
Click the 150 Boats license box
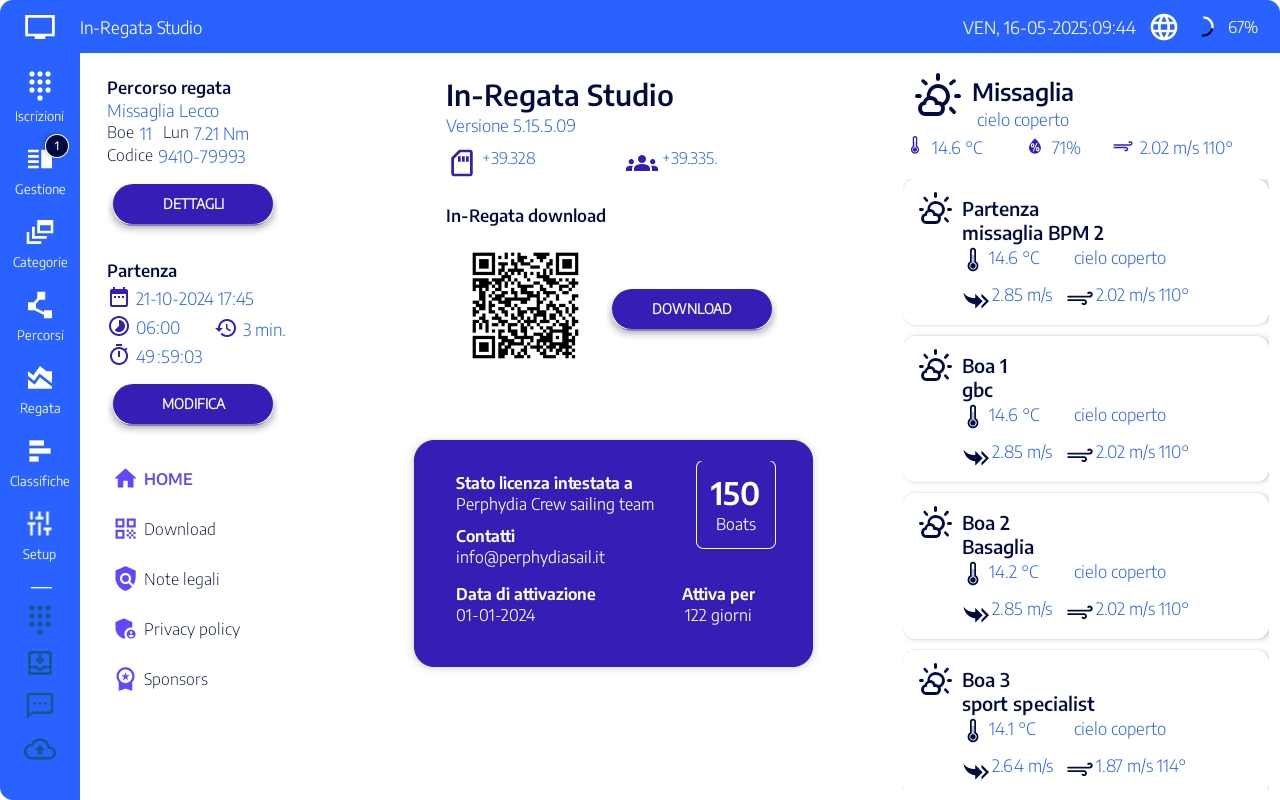(x=736, y=505)
